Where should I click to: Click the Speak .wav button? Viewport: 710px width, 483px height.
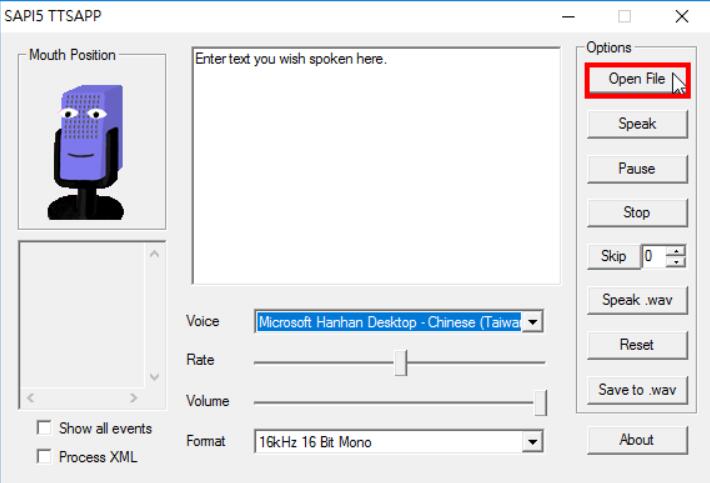637,300
